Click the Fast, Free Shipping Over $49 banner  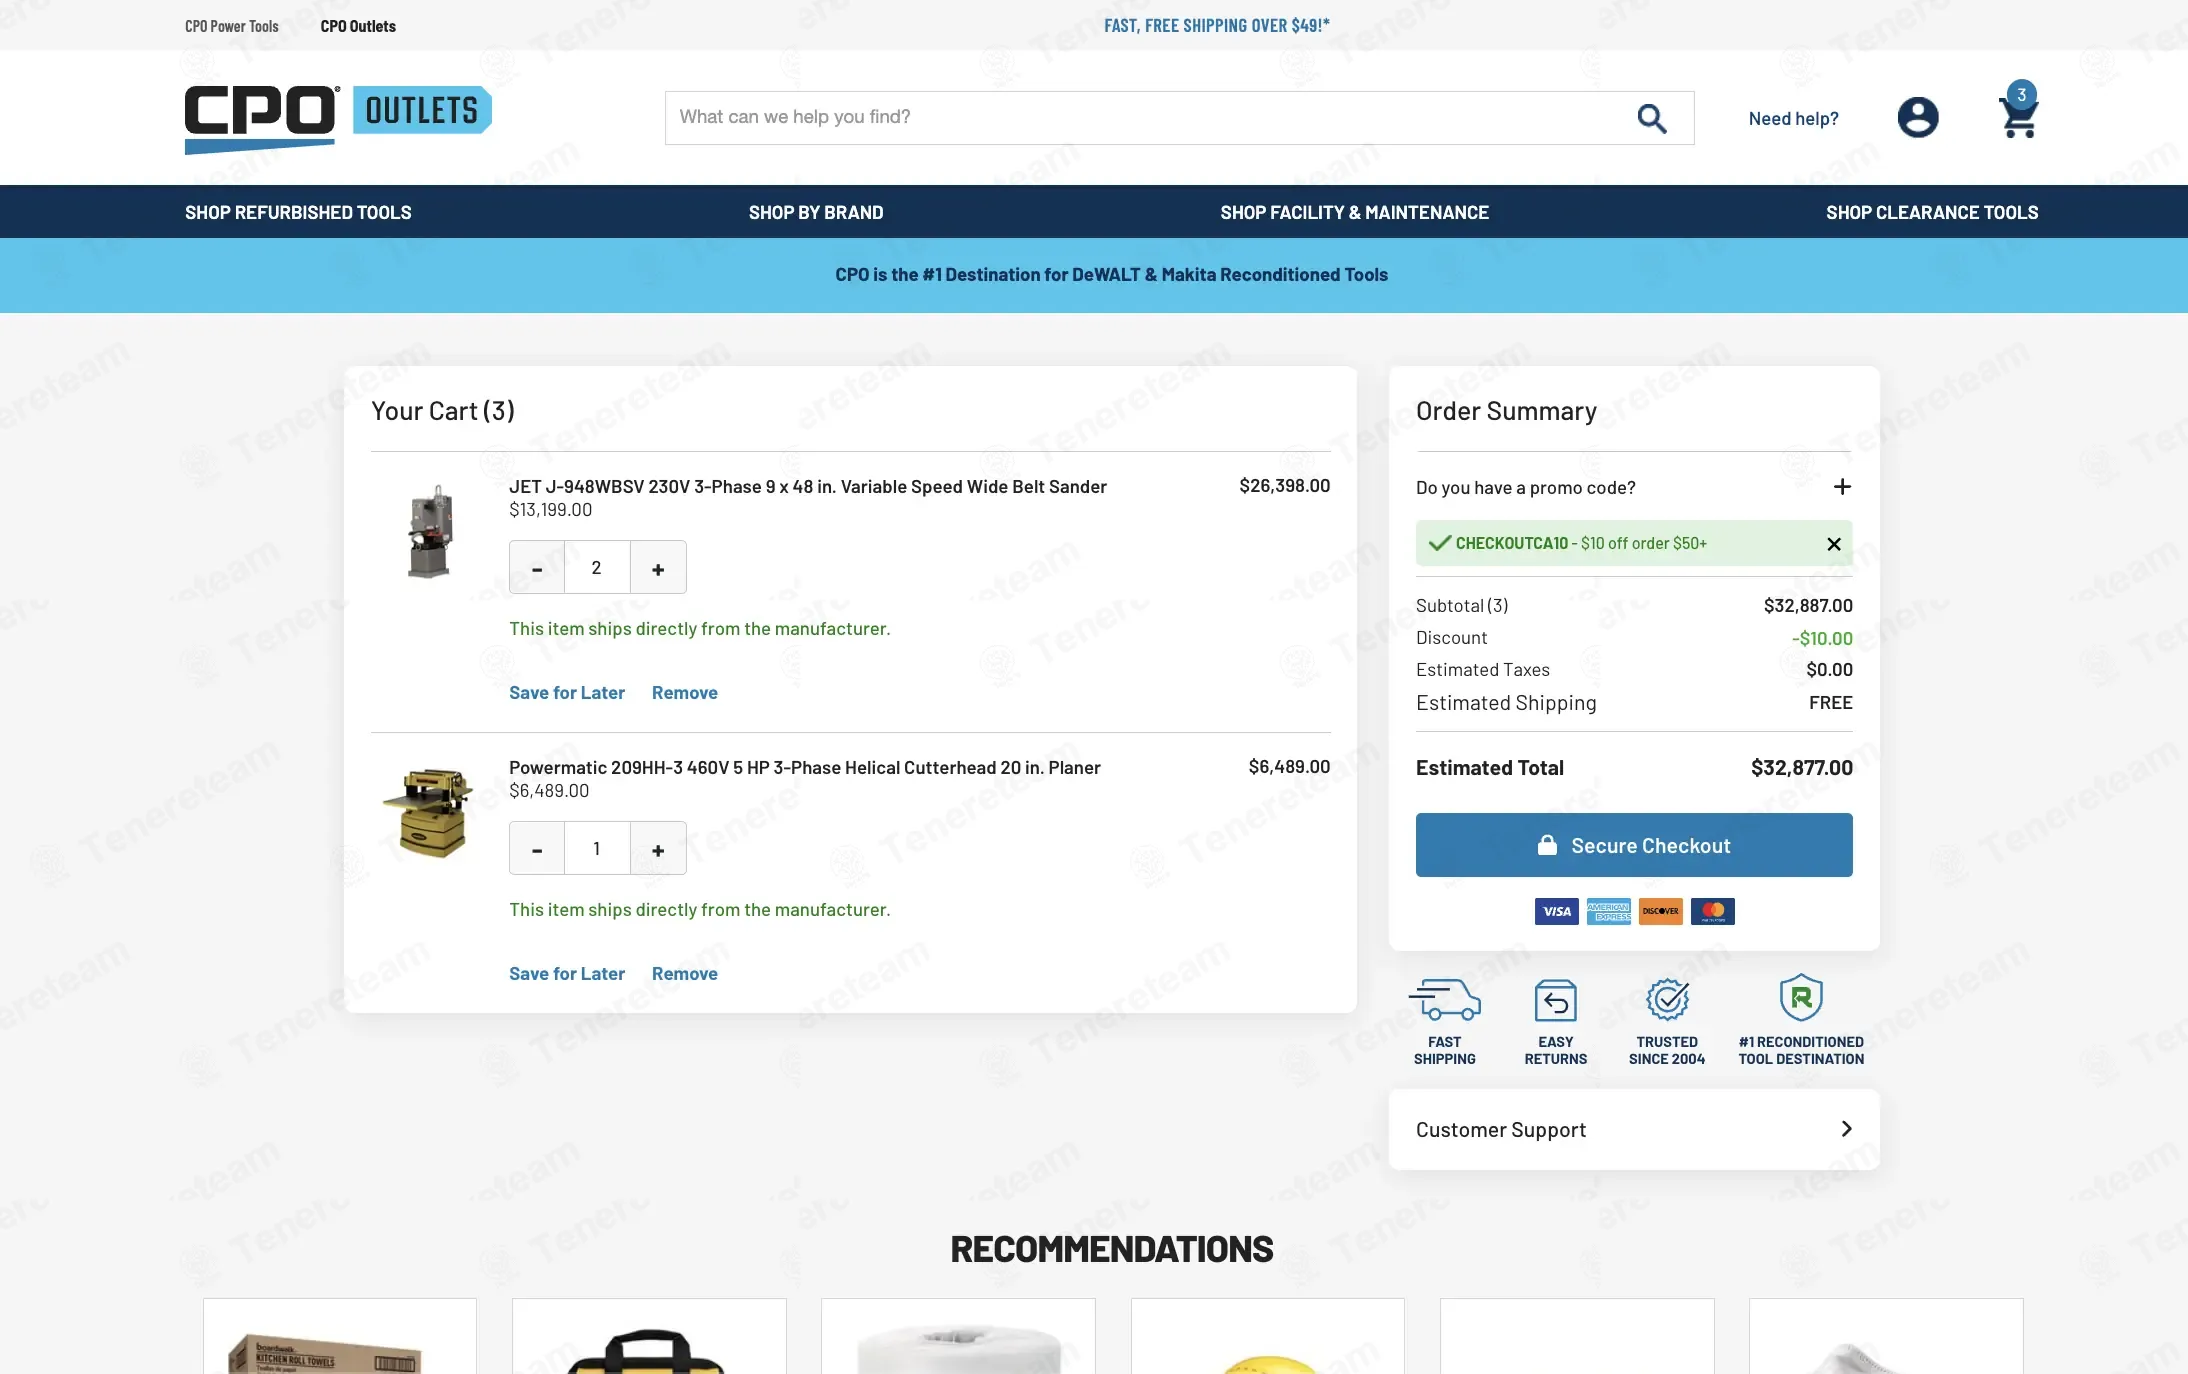1217,26
